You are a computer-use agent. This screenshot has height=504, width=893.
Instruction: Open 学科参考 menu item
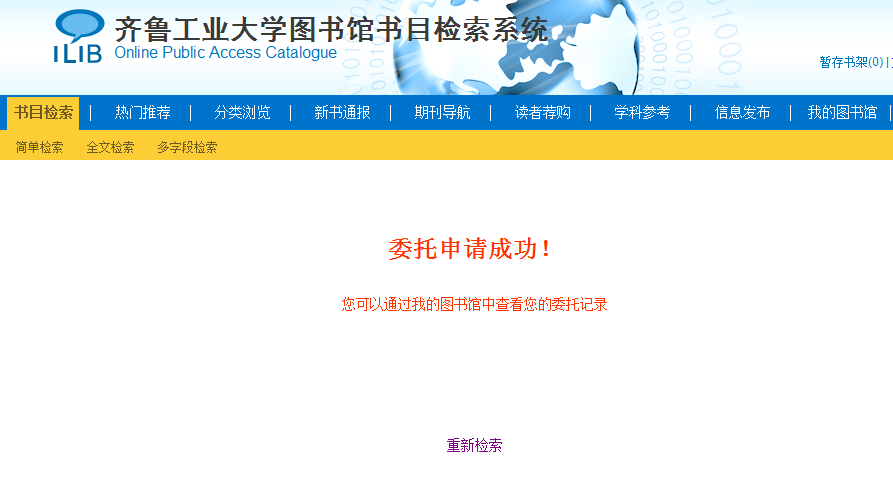point(642,113)
